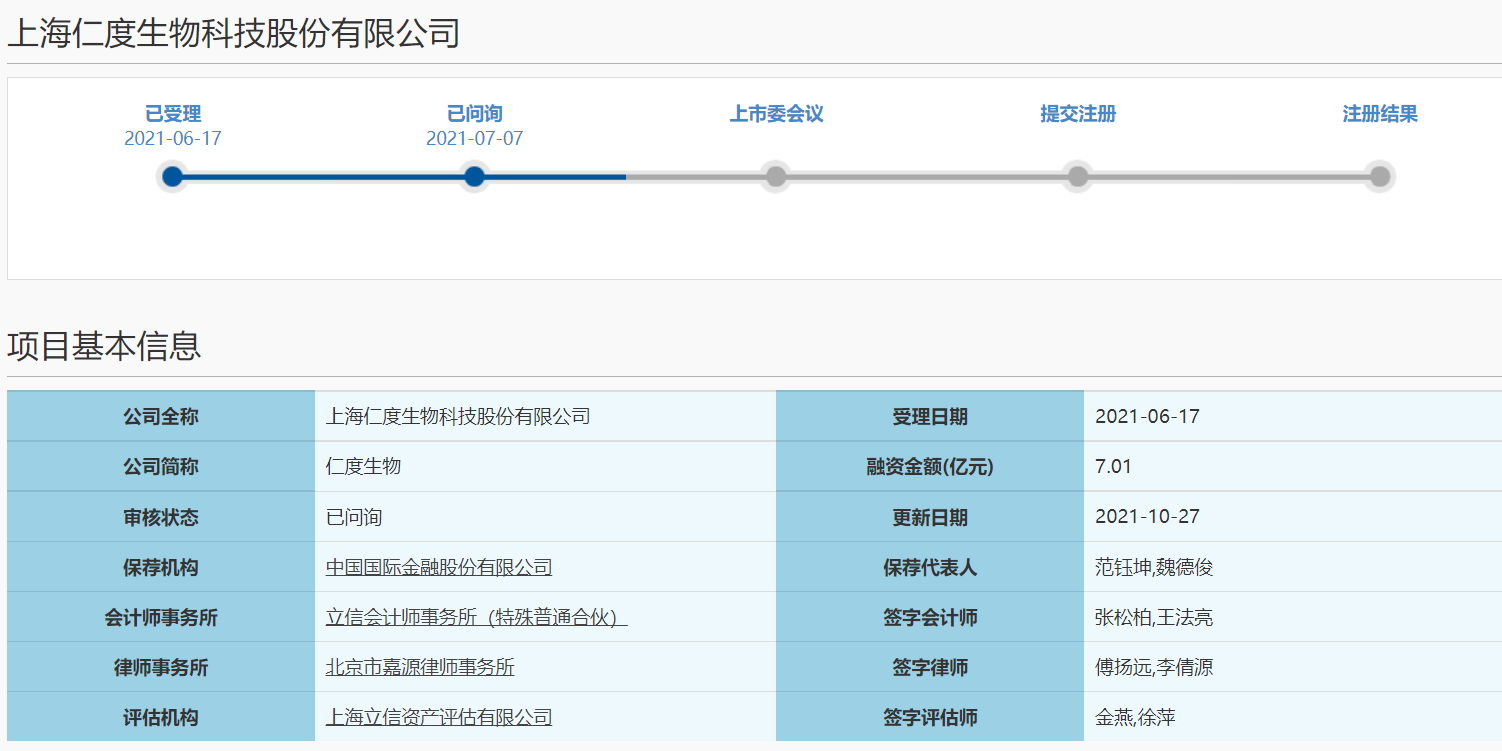This screenshot has height=751, width=1502.
Task: Click the 保荐代表人 header cell
Action: pyautogui.click(x=930, y=566)
